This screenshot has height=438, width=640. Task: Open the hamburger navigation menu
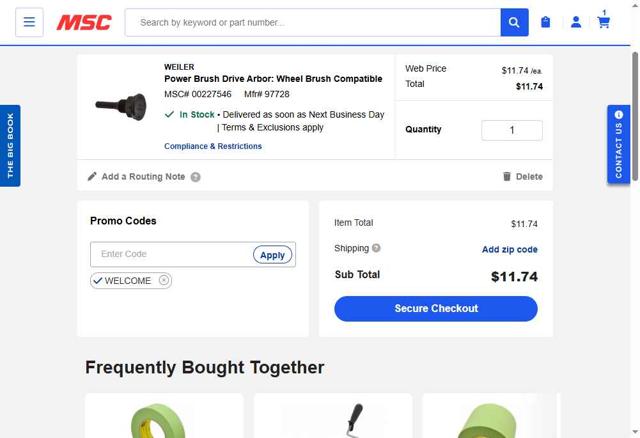(29, 22)
